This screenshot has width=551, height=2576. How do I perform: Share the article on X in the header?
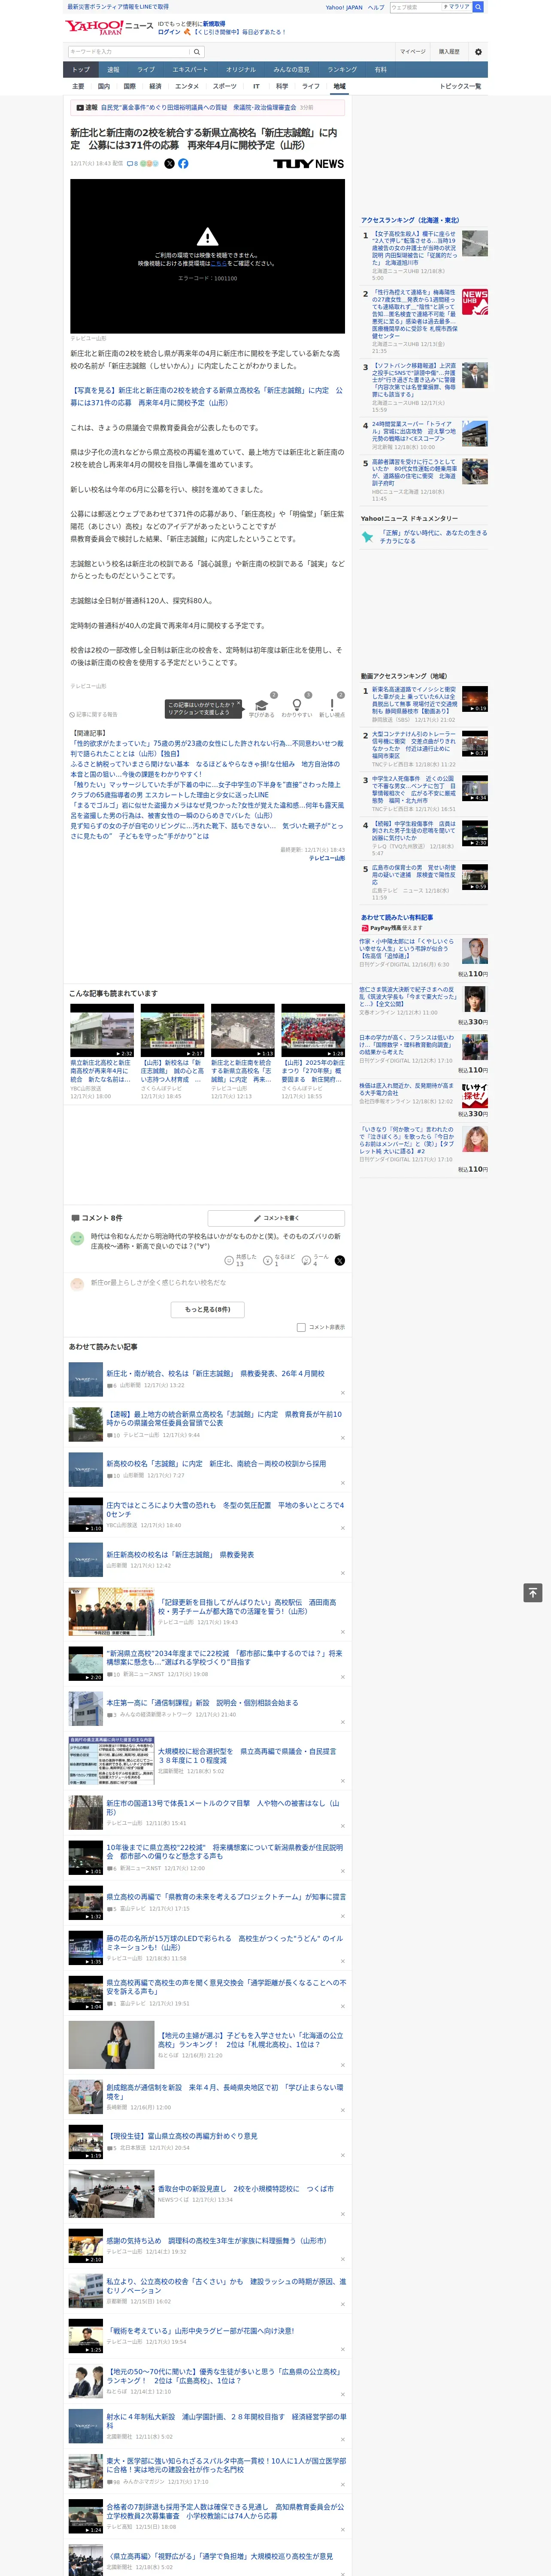click(169, 163)
